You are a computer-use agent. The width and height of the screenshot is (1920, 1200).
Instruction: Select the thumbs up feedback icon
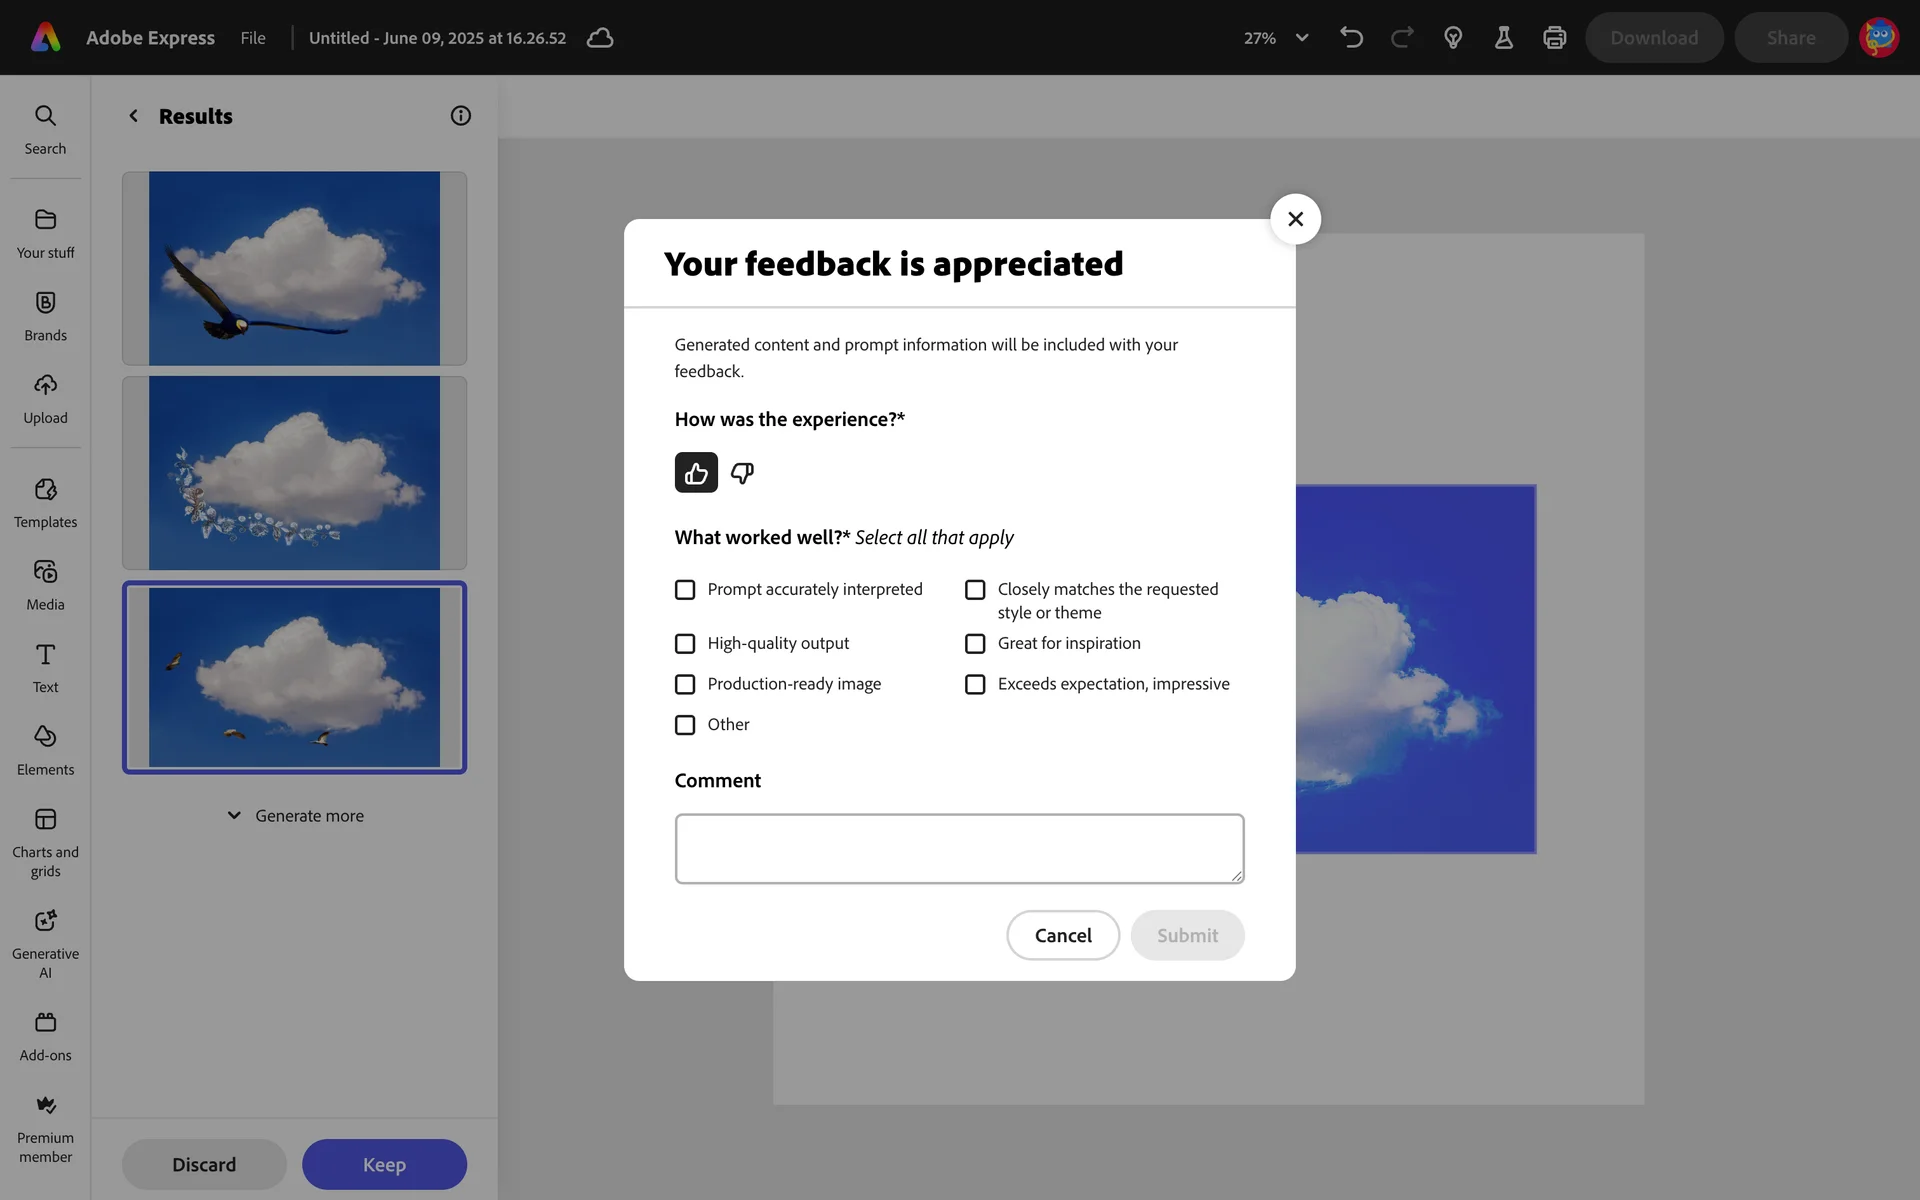coord(696,473)
